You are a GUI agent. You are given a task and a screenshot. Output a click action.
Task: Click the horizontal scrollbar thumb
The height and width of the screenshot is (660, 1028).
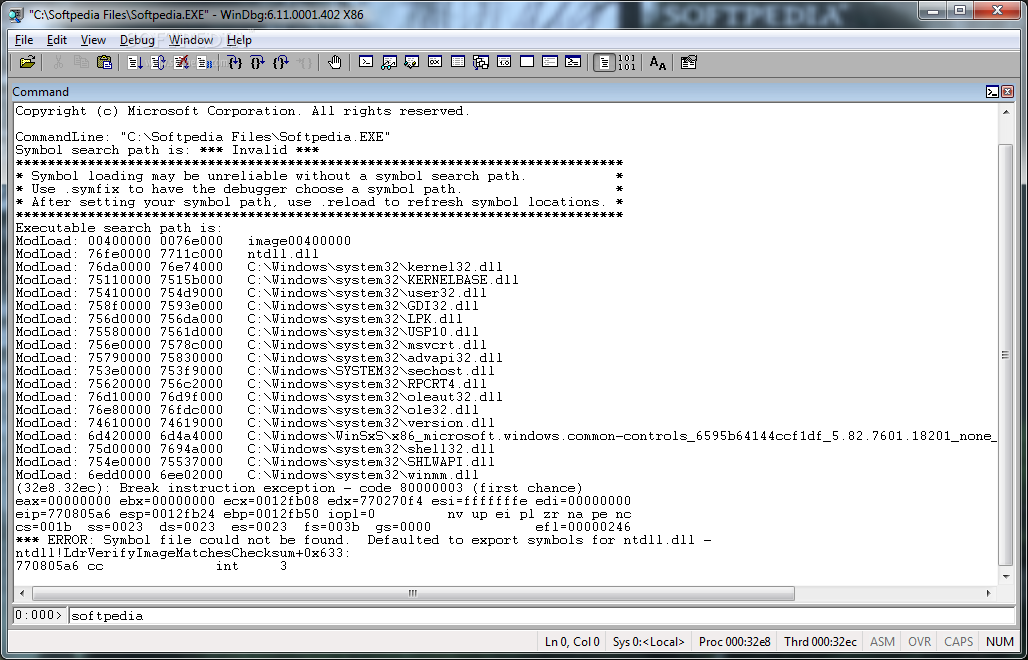coord(413,593)
